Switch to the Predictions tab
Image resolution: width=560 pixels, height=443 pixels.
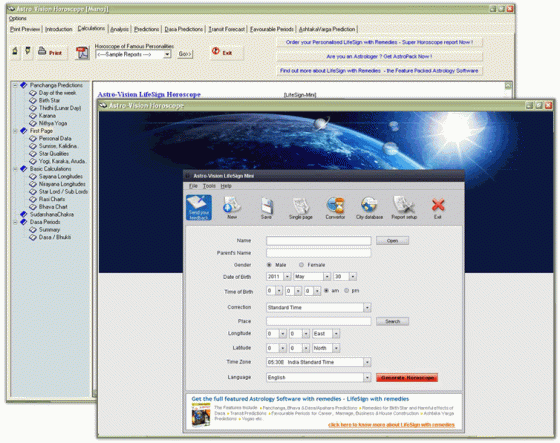point(146,29)
